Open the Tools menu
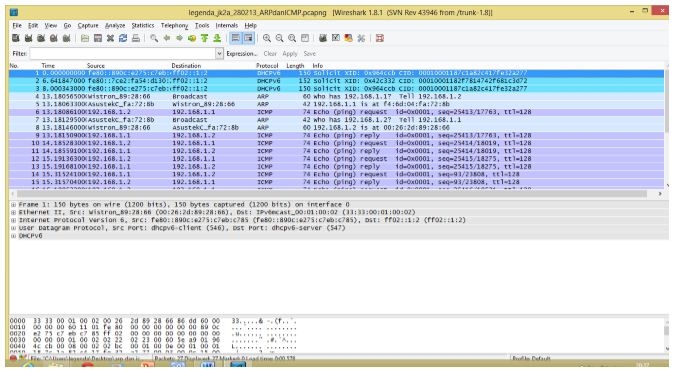The width and height of the screenshot is (679, 371). [202, 26]
